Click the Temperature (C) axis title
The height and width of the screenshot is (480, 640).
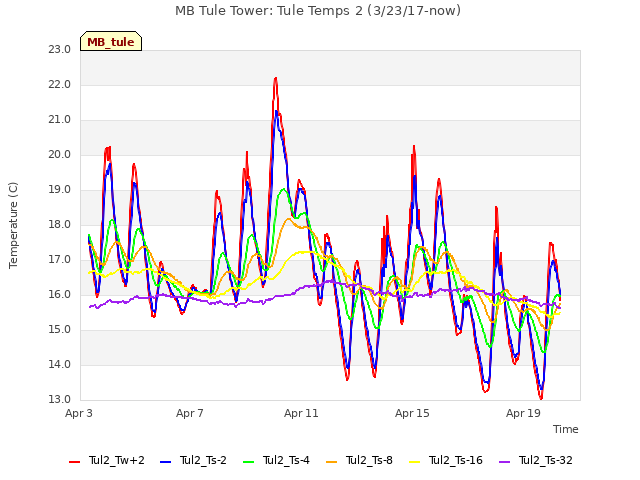click(13, 225)
